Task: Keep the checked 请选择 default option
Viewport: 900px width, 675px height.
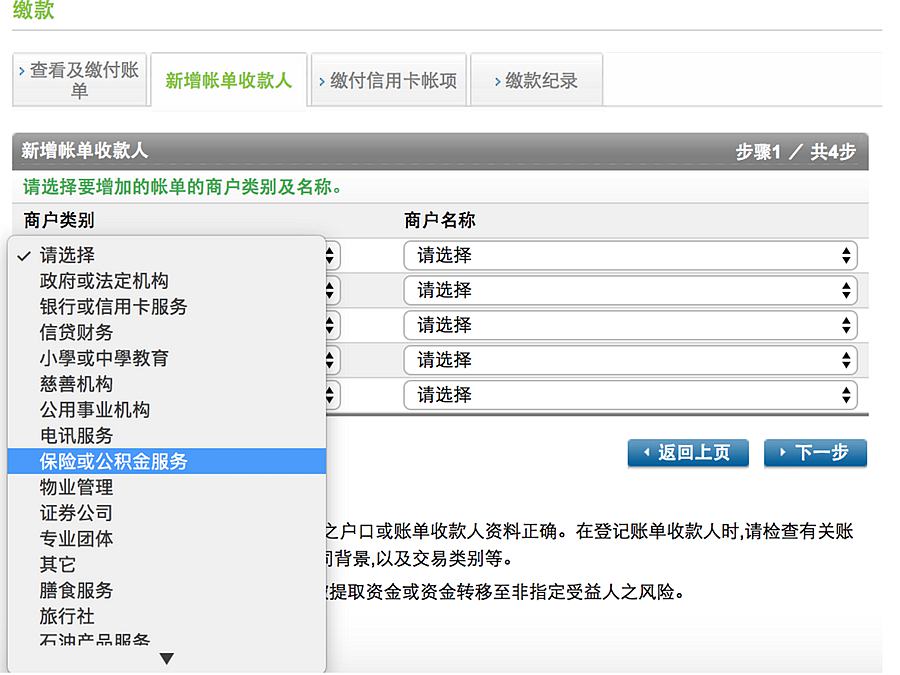Action: (67, 255)
